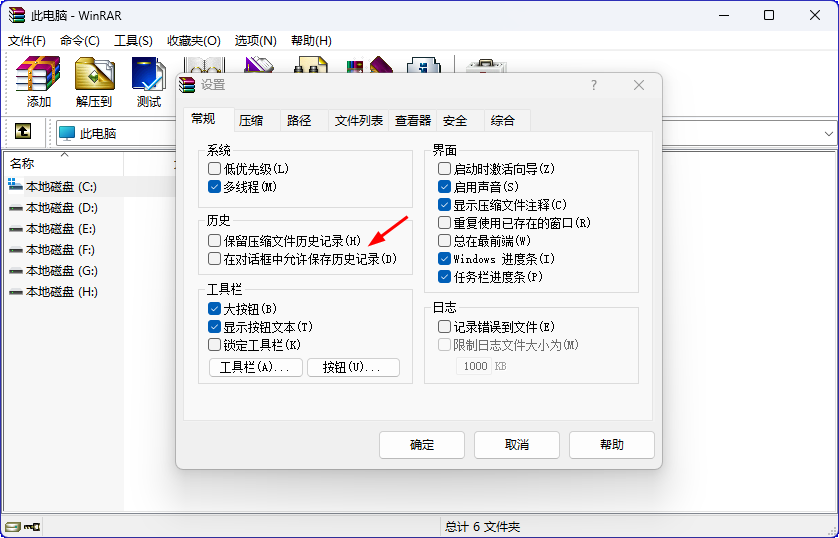The image size is (839, 538).
Task: Click the 总计 6 文件夹 status text
Action: click(482, 527)
